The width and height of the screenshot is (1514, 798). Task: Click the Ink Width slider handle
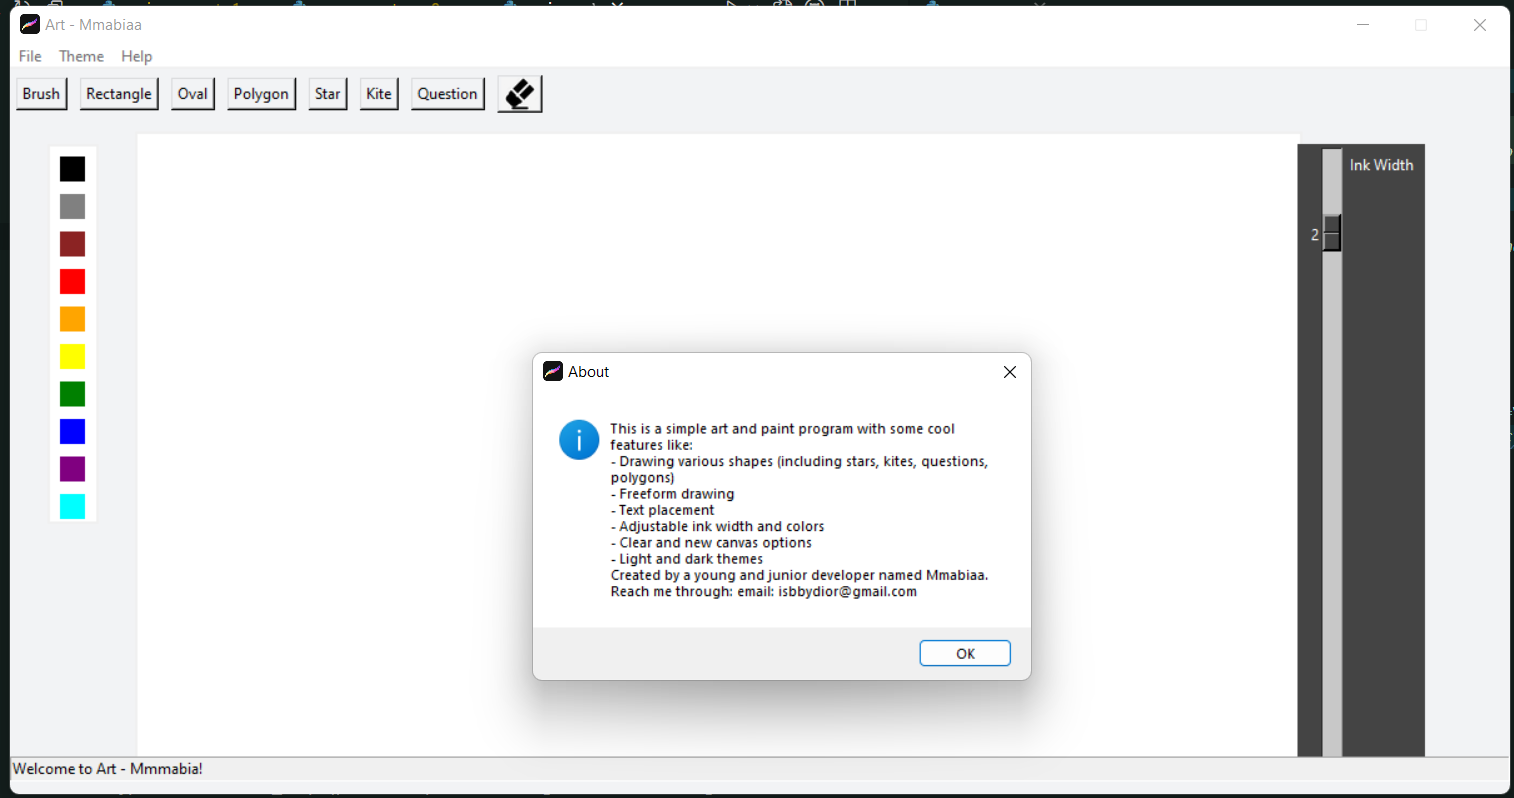click(1332, 233)
